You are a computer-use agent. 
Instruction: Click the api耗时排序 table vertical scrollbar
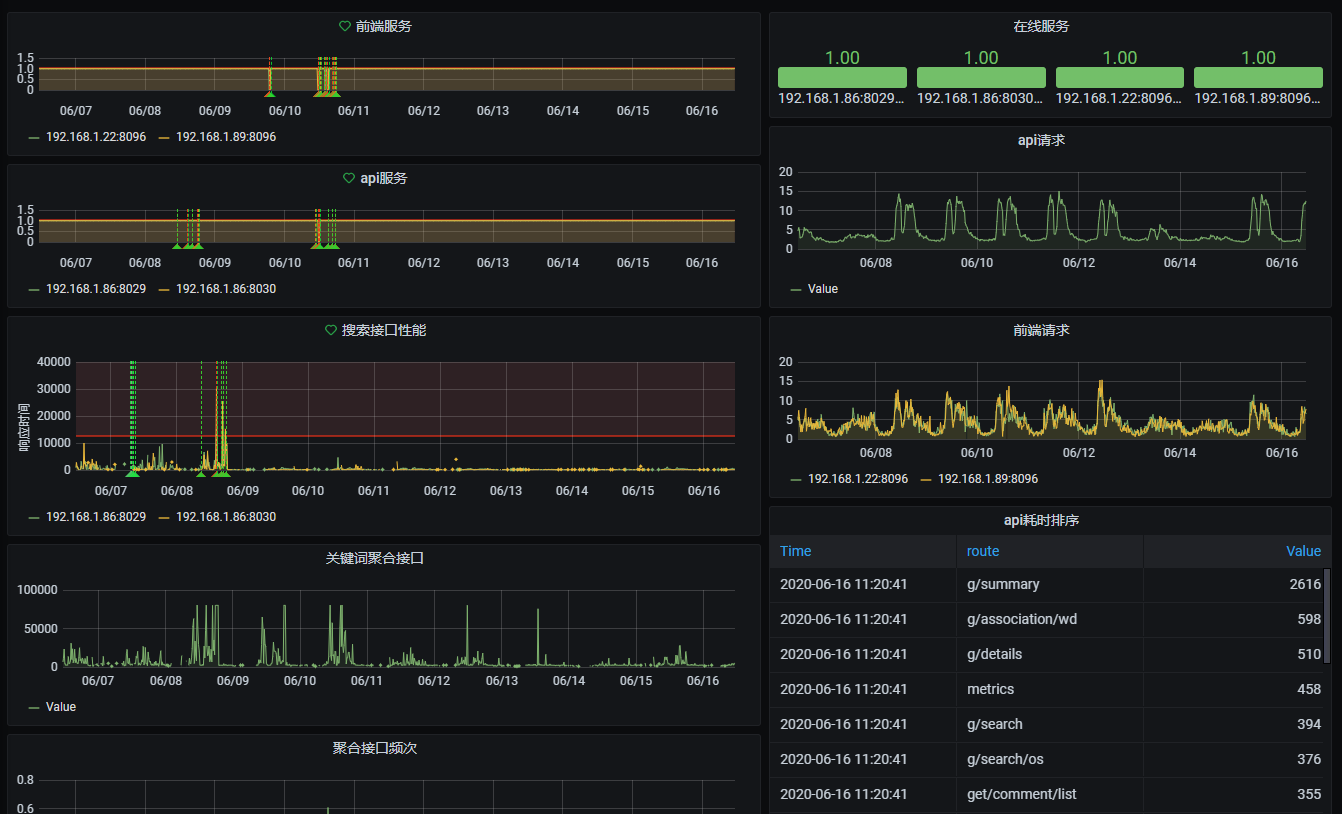1327,614
